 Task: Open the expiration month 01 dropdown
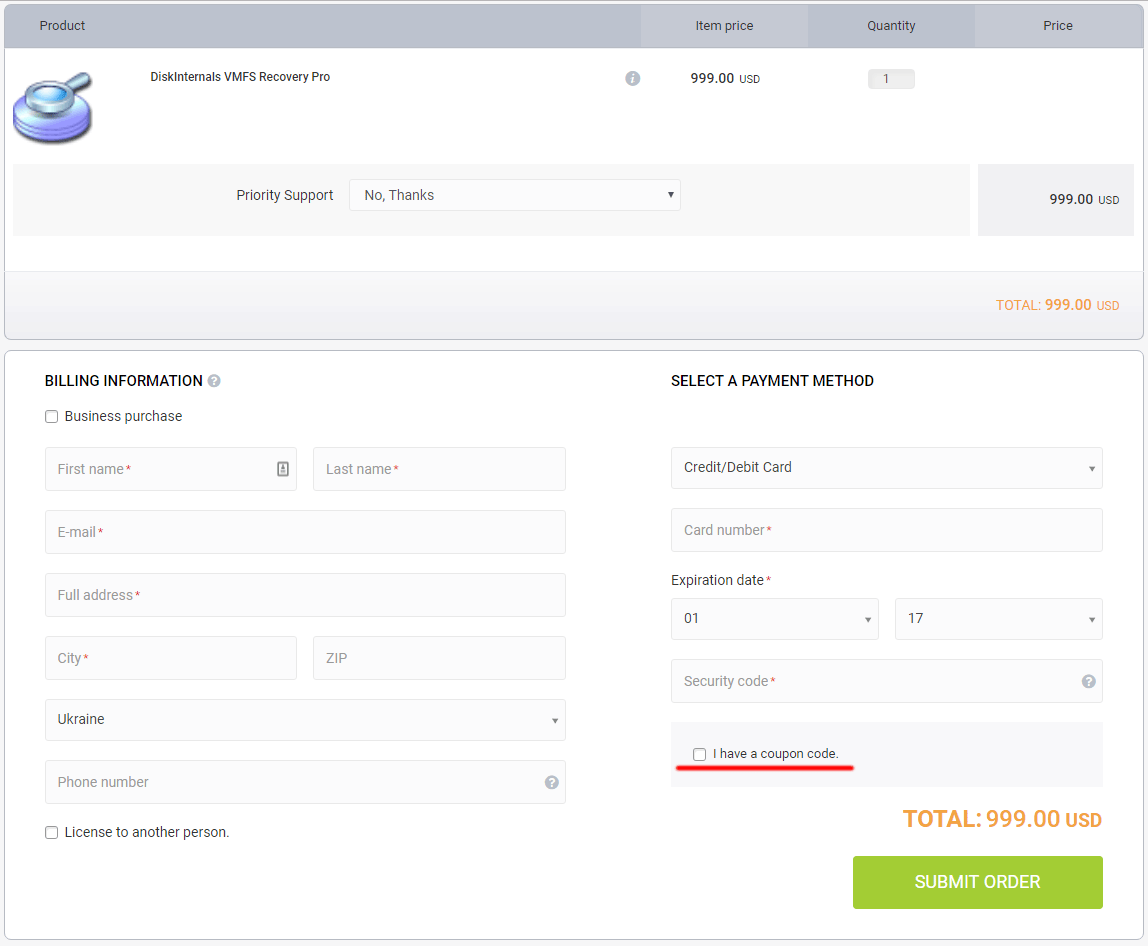click(x=775, y=619)
